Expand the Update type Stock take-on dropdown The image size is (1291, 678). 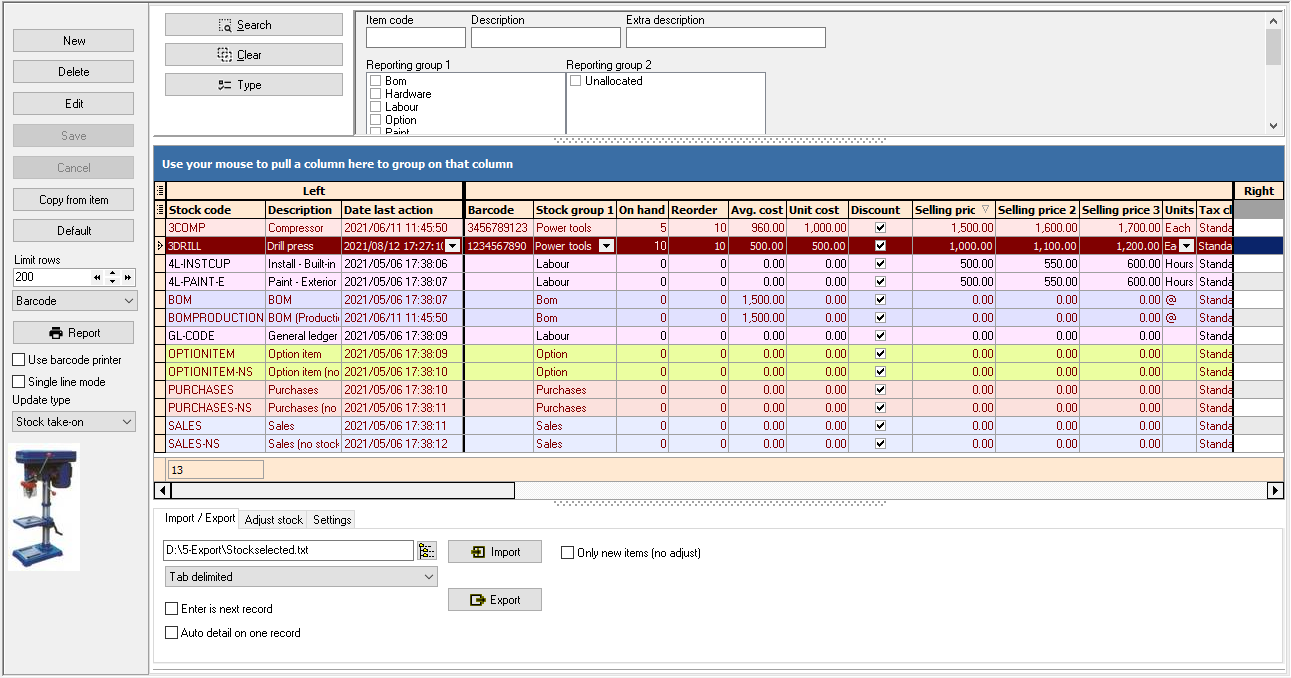[x=75, y=422]
